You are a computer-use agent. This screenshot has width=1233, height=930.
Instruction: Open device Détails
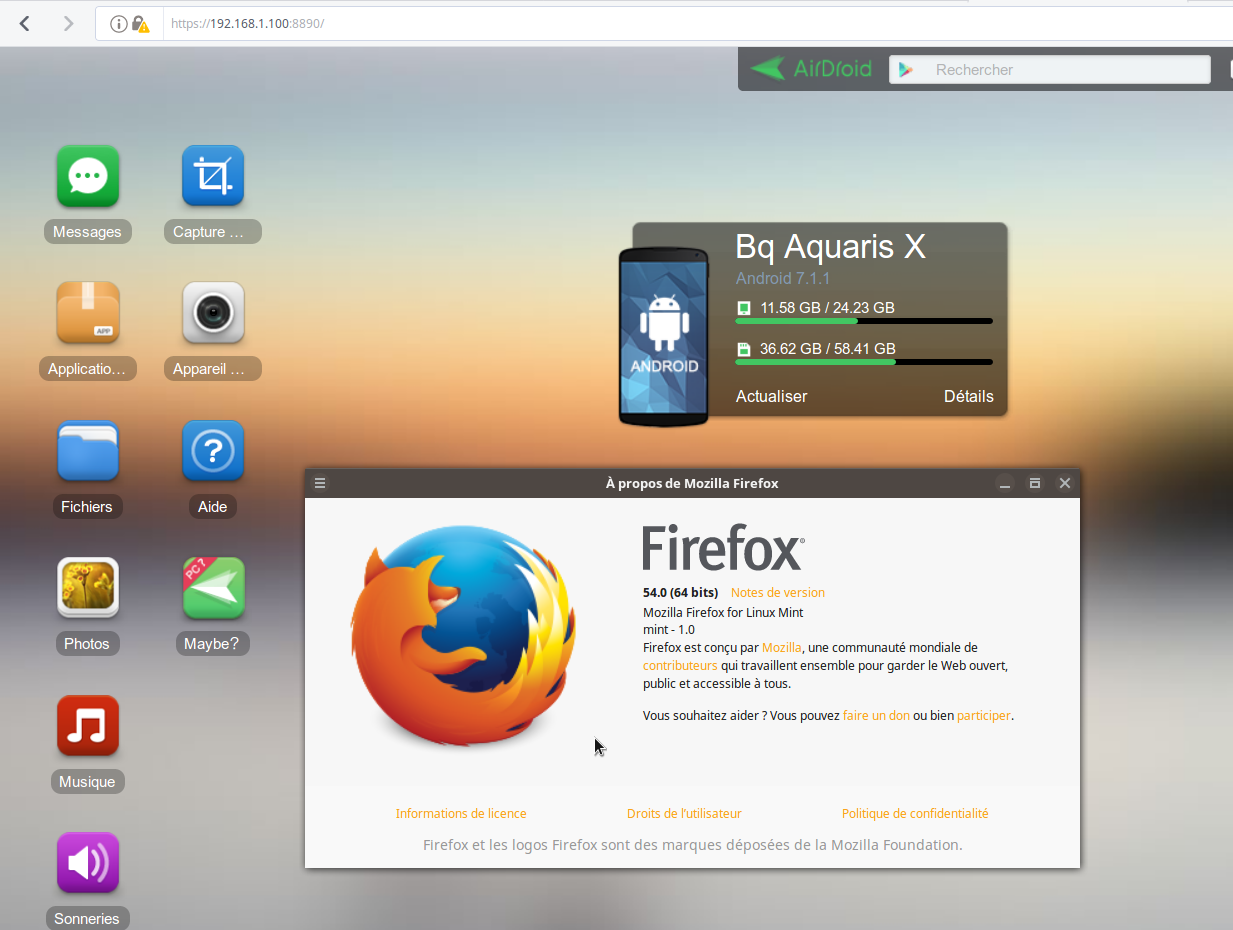[969, 397]
